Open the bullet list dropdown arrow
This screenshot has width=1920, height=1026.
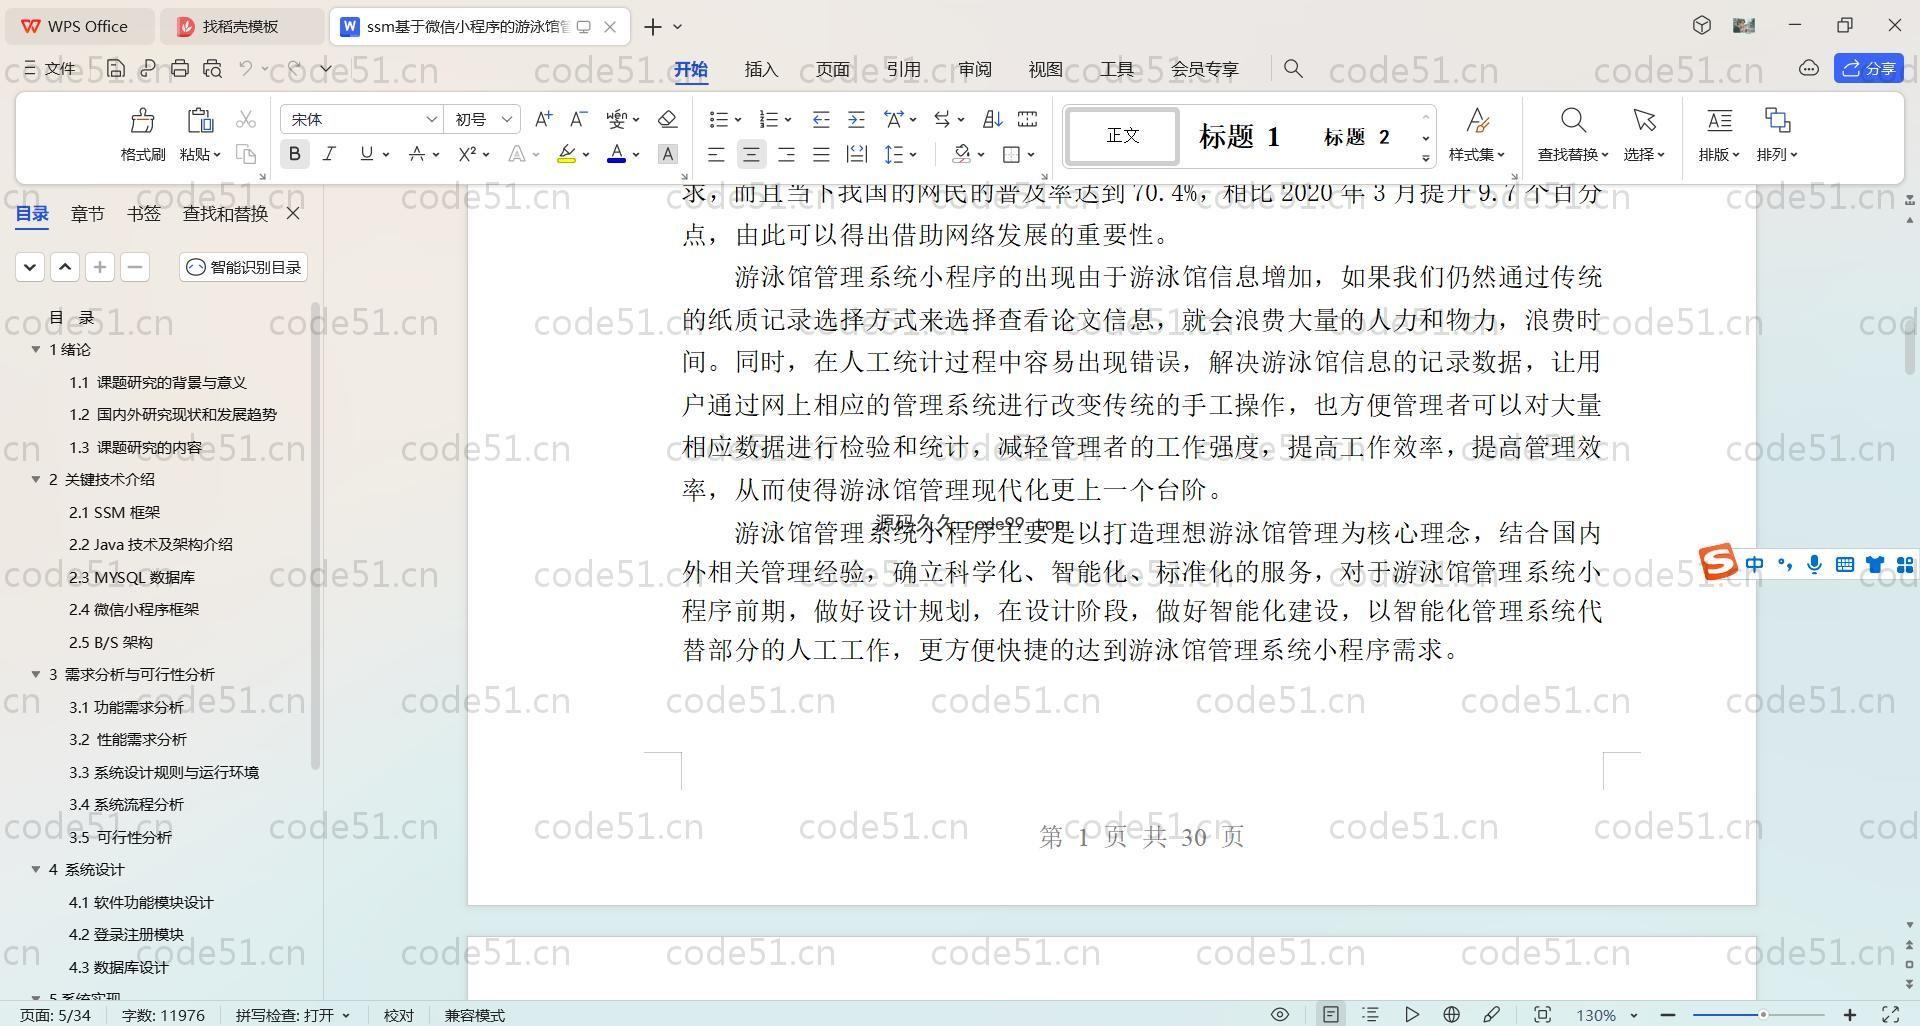click(x=738, y=119)
